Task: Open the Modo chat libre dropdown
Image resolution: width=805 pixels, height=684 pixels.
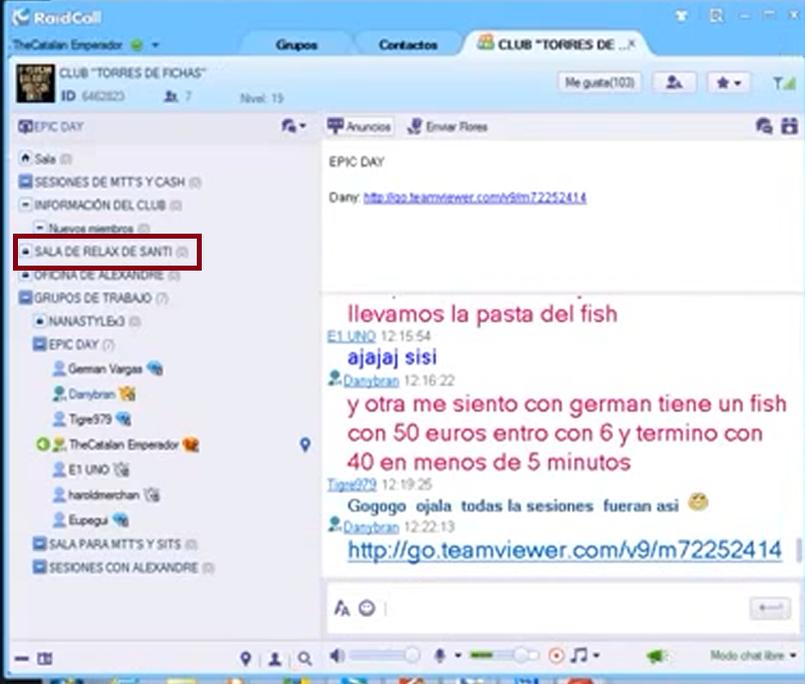Action: (x=753, y=655)
